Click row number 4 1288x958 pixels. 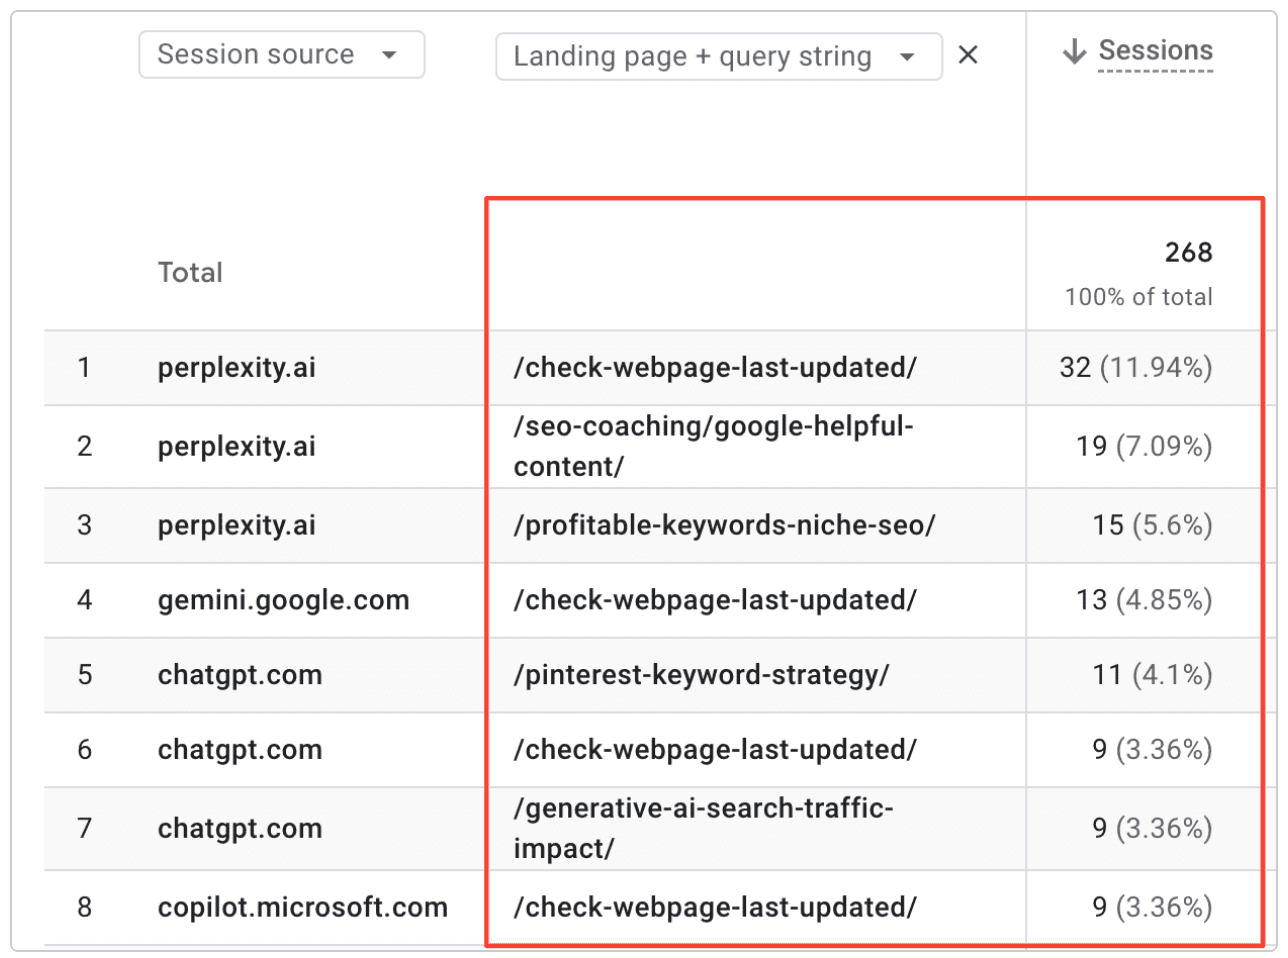[x=84, y=600]
